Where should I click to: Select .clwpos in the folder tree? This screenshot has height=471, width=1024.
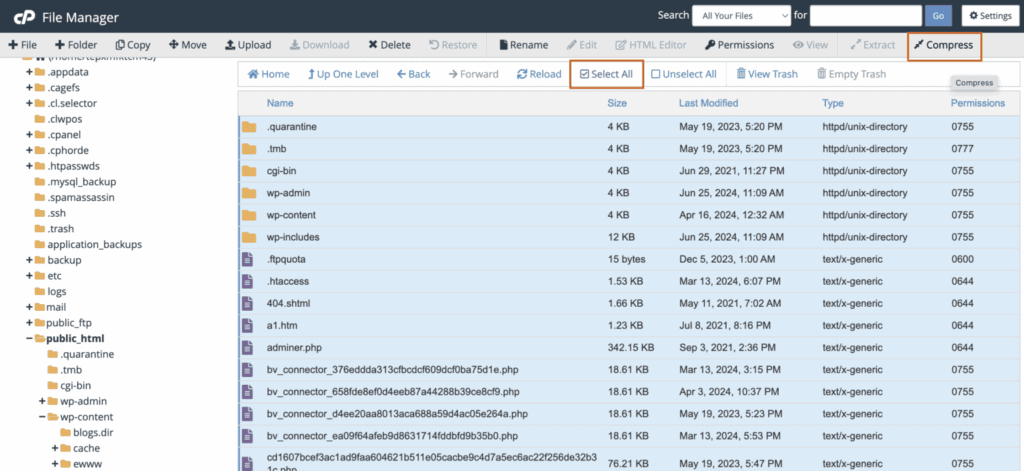(x=65, y=119)
